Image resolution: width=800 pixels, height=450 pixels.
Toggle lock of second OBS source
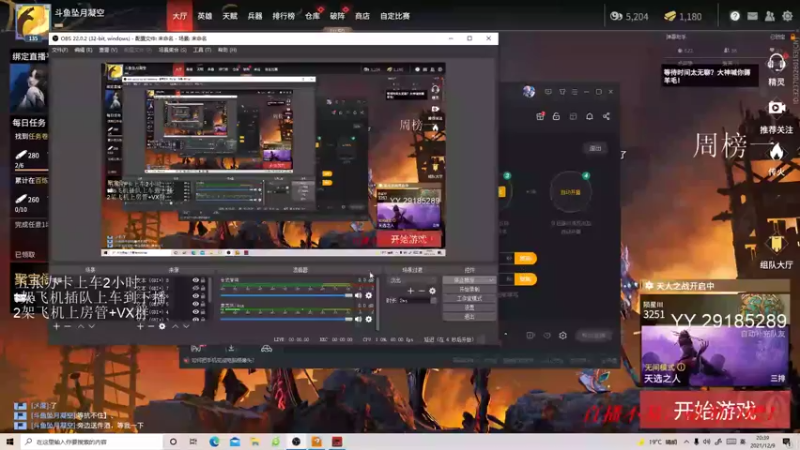click(203, 288)
